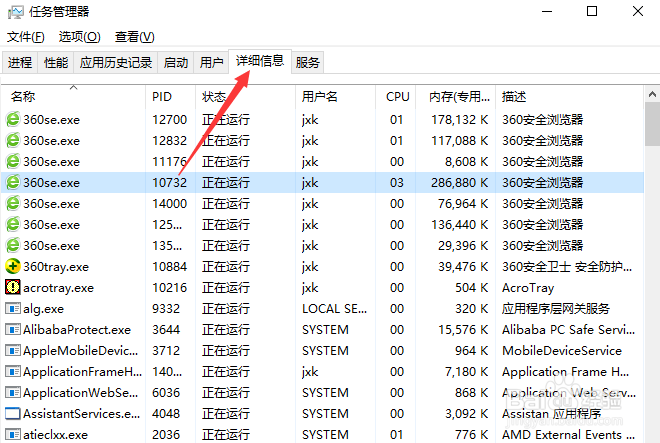Click the 360tray.exe yellow plus icon
660x443 pixels.
click(x=13, y=266)
